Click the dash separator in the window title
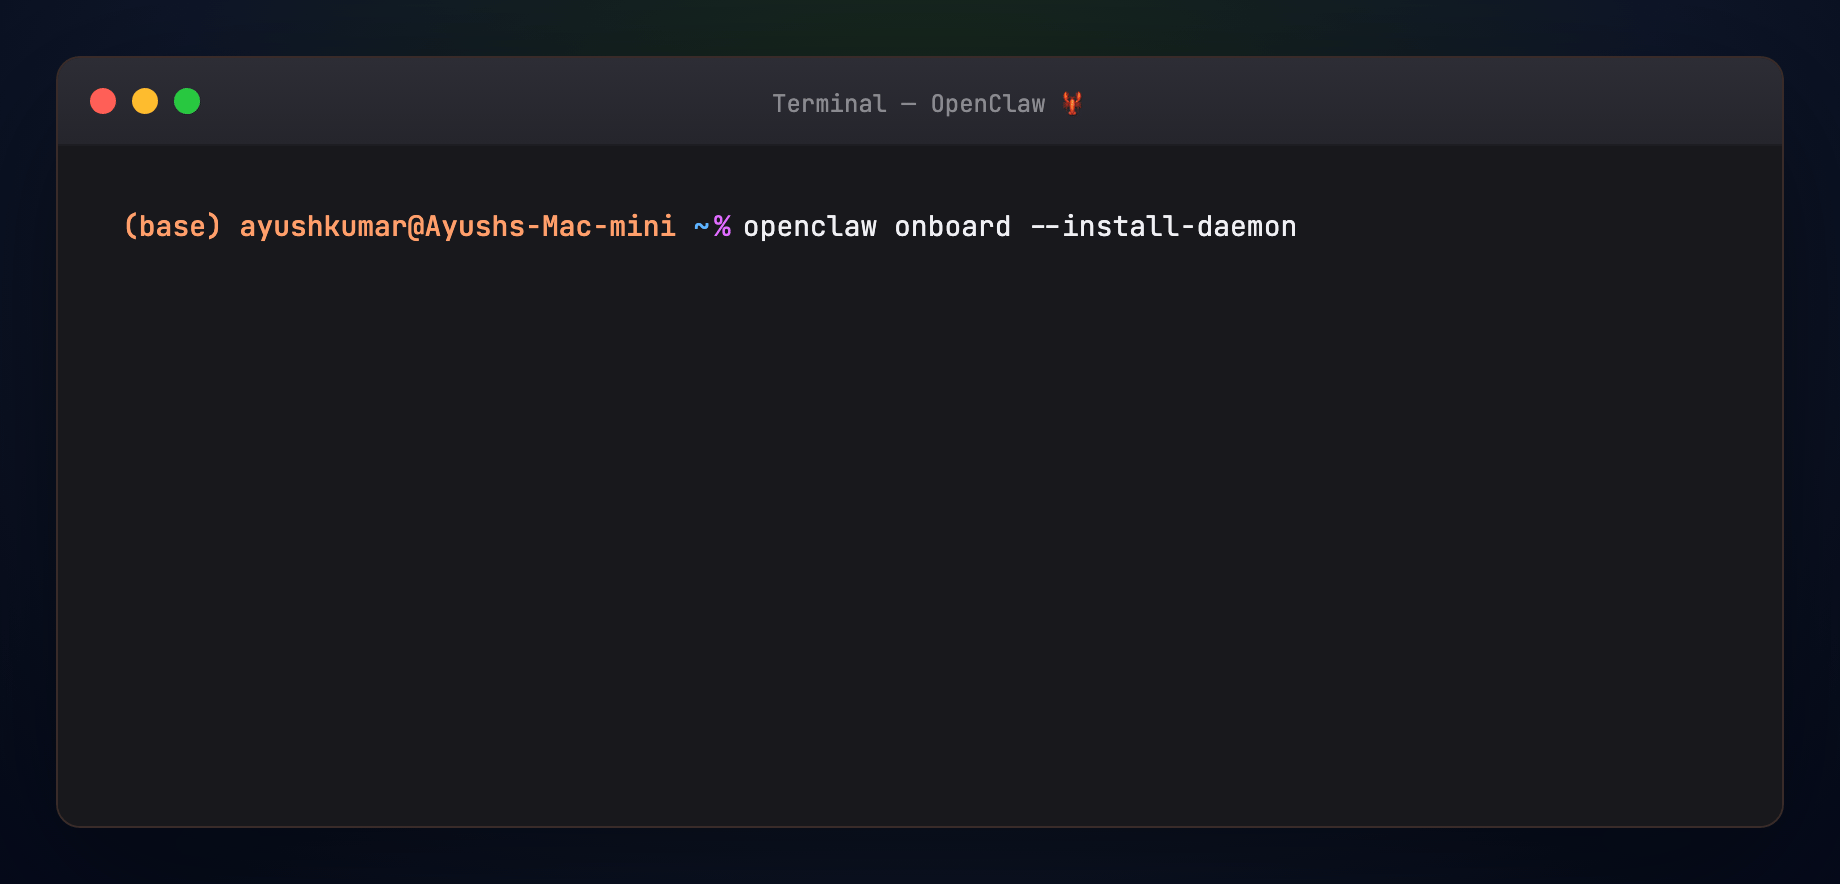 point(909,104)
